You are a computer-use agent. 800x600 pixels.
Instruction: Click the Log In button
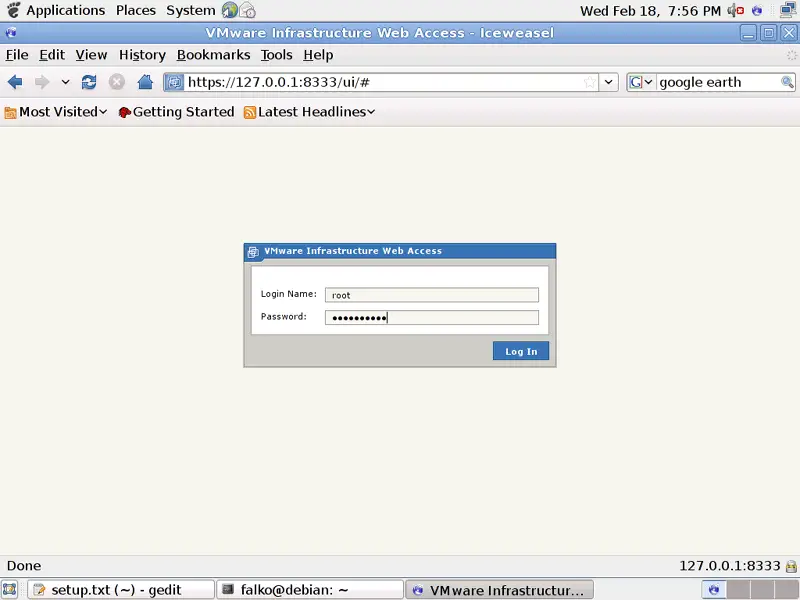(521, 351)
